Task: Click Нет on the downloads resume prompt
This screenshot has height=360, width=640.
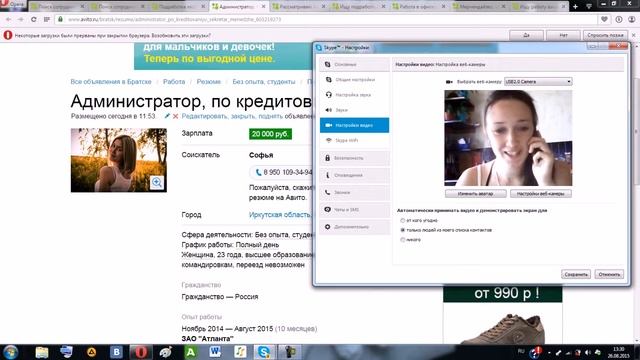Action: point(563,35)
